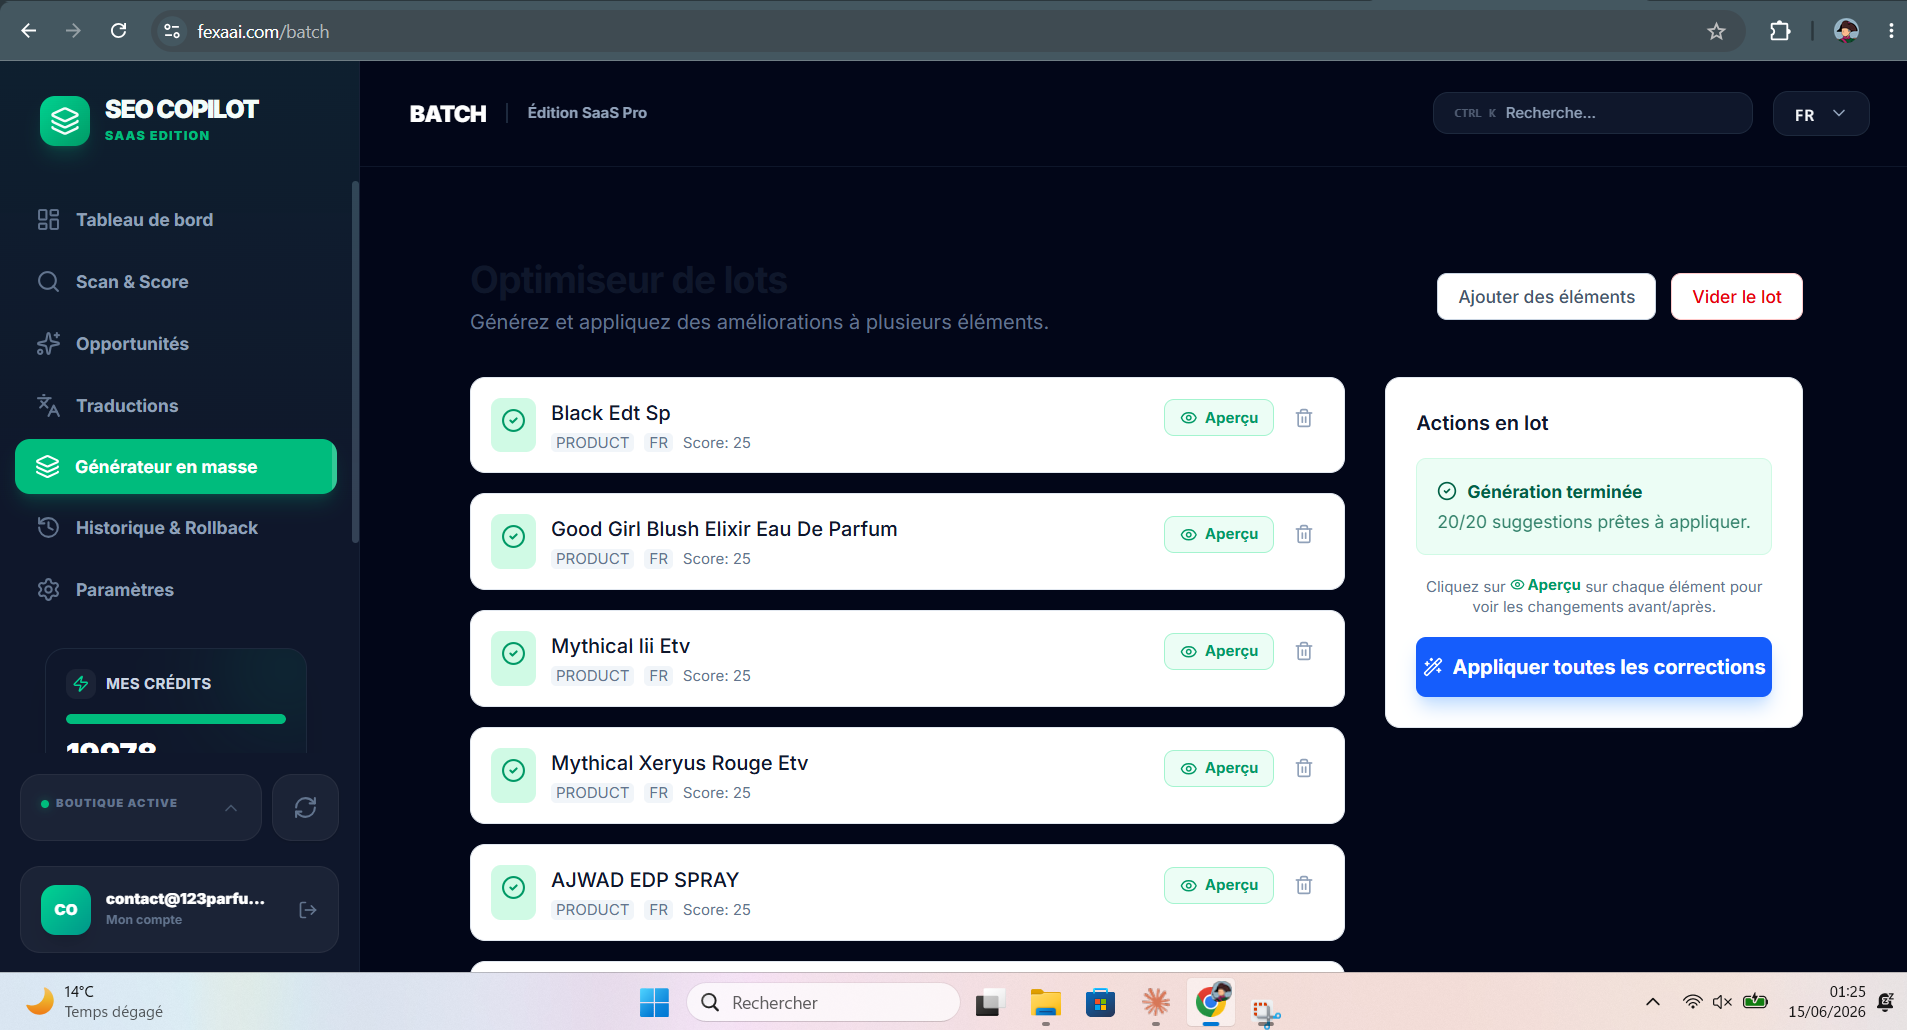This screenshot has height=1030, width=1907.
Task: Click the sidebar vertical scrollbar
Action: 355,362
